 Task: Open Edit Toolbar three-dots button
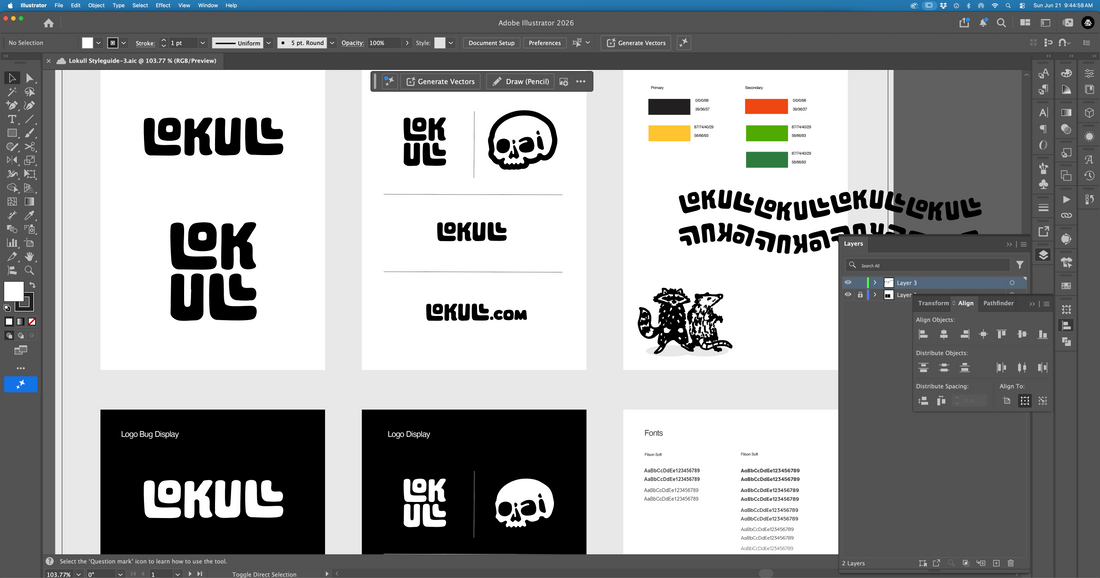tap(20, 368)
